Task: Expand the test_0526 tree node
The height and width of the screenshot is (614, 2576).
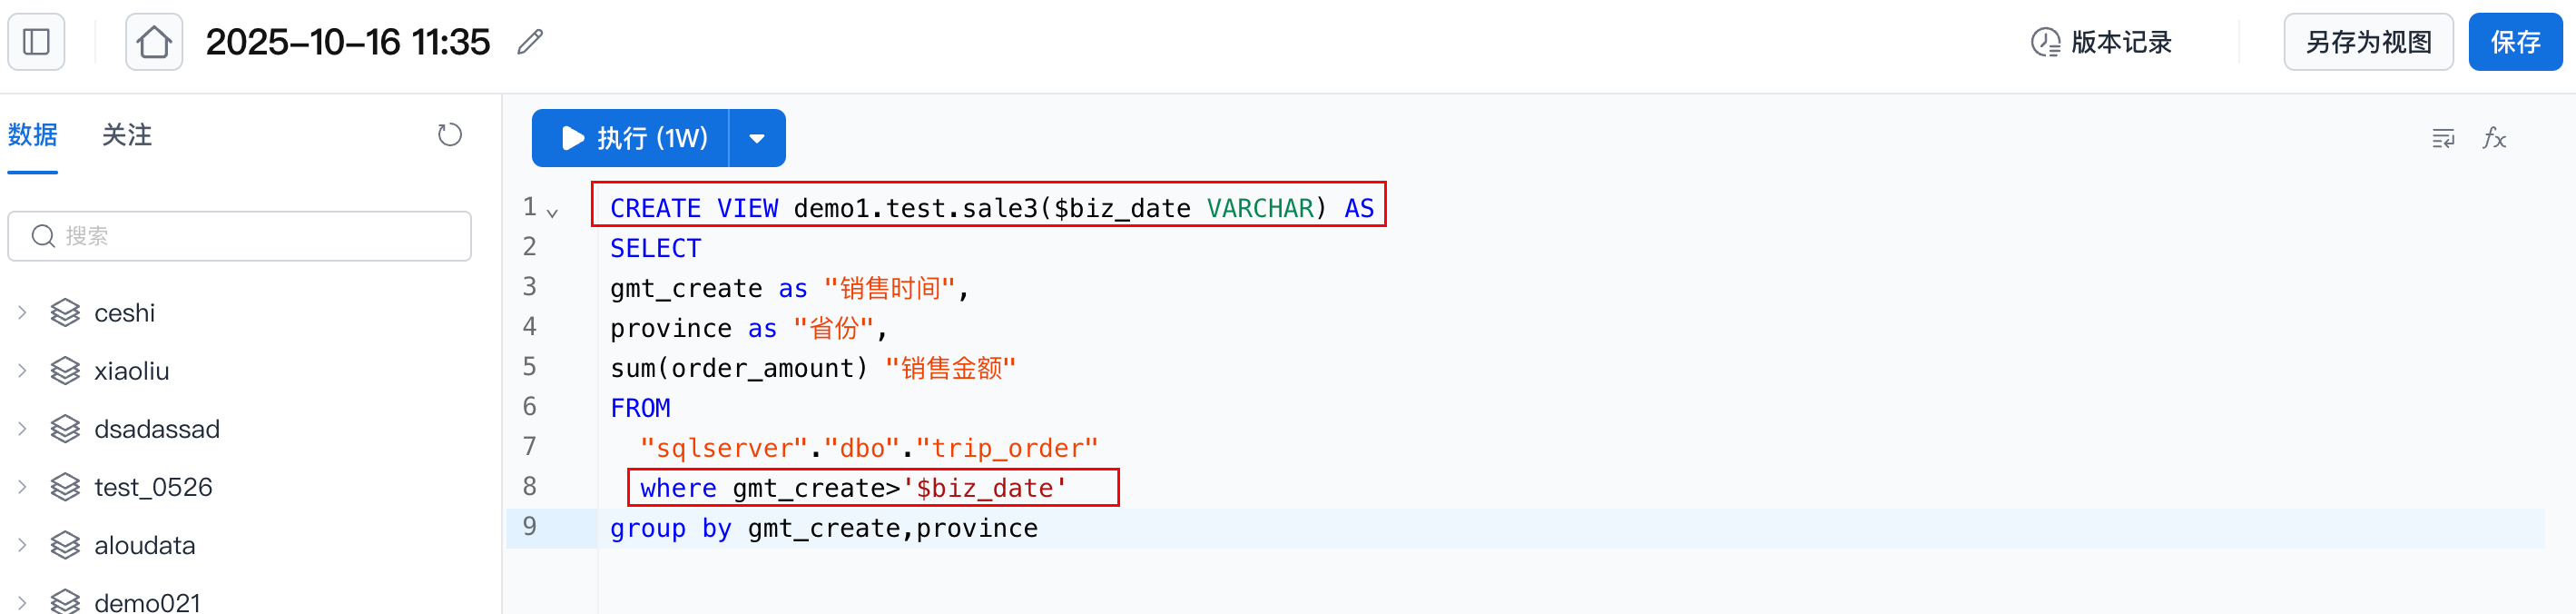Action: coord(22,487)
